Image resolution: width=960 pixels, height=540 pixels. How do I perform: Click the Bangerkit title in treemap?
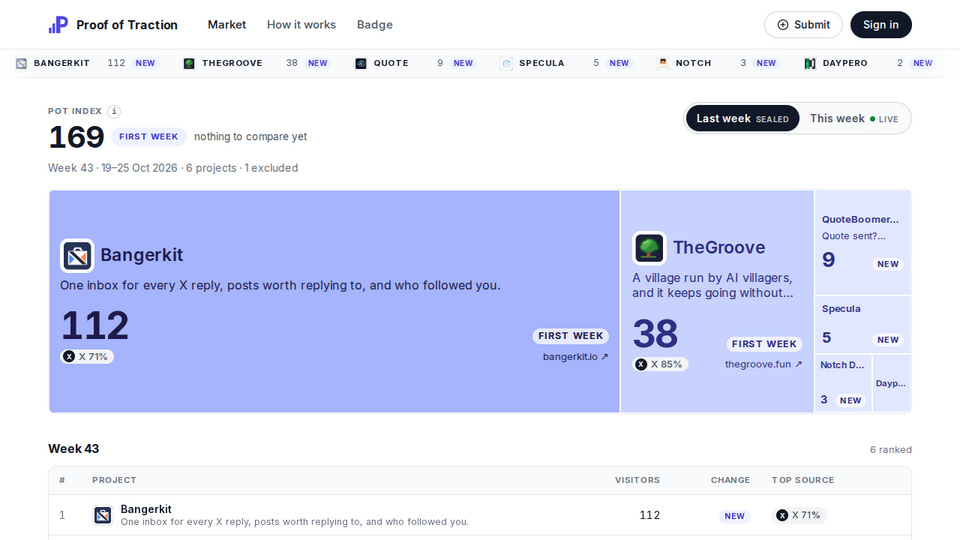[141, 255]
